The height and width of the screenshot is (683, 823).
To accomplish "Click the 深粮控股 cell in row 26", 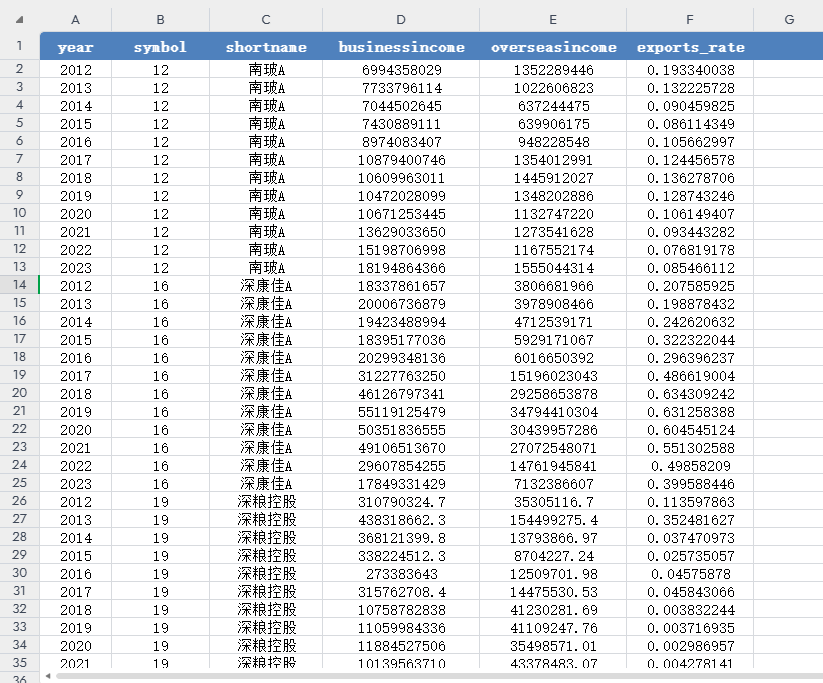I will 266,502.
